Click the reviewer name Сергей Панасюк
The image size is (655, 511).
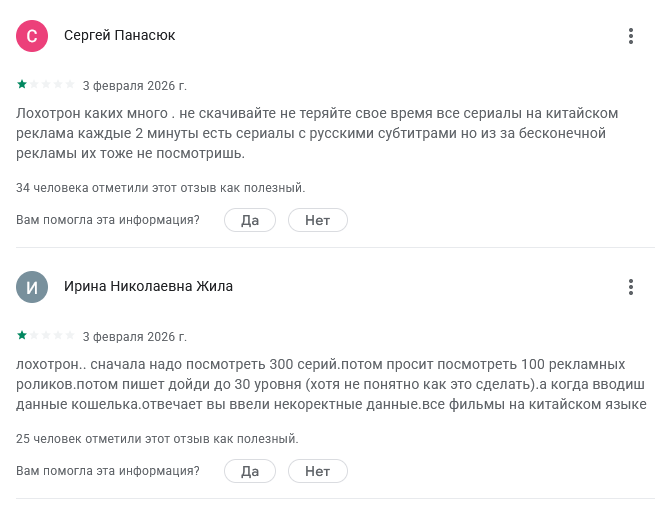click(x=120, y=36)
